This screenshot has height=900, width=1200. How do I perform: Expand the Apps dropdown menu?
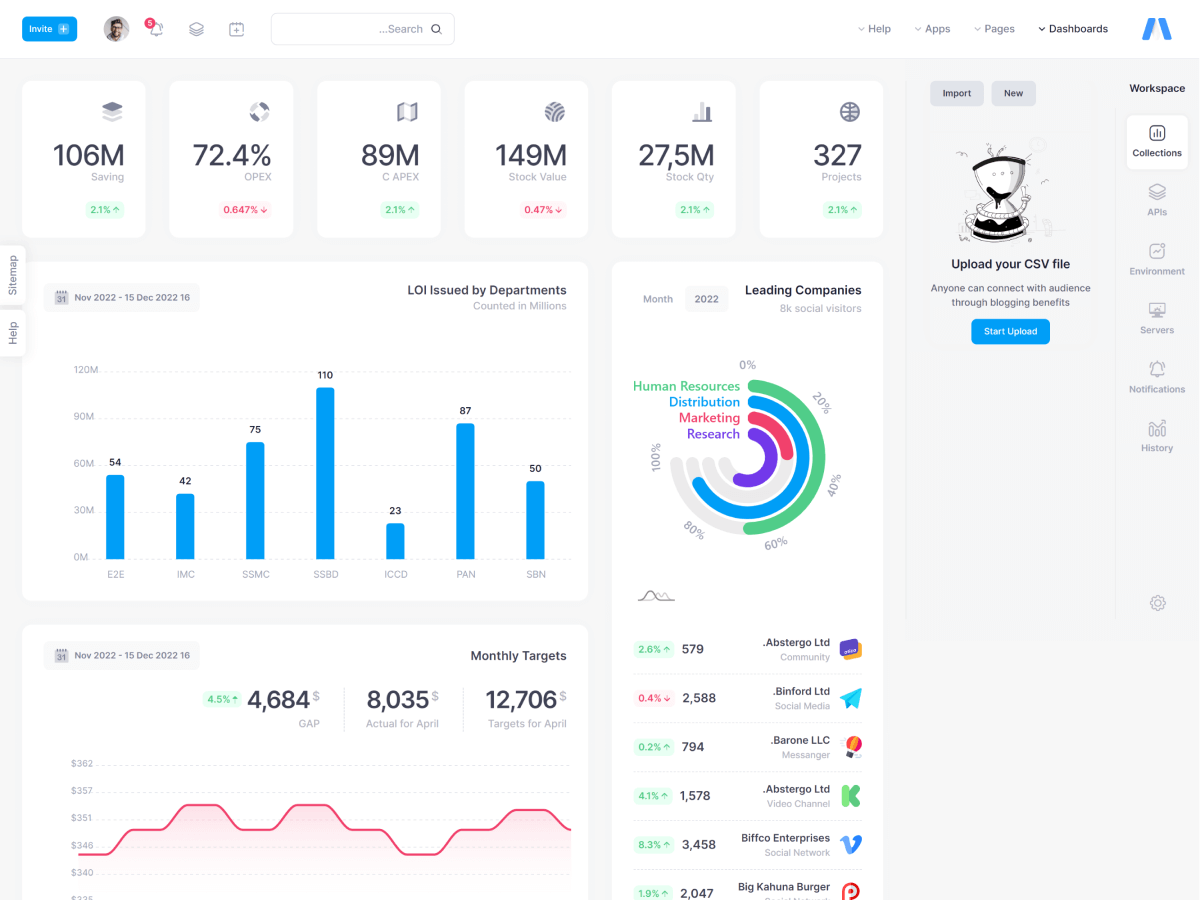[x=932, y=29]
